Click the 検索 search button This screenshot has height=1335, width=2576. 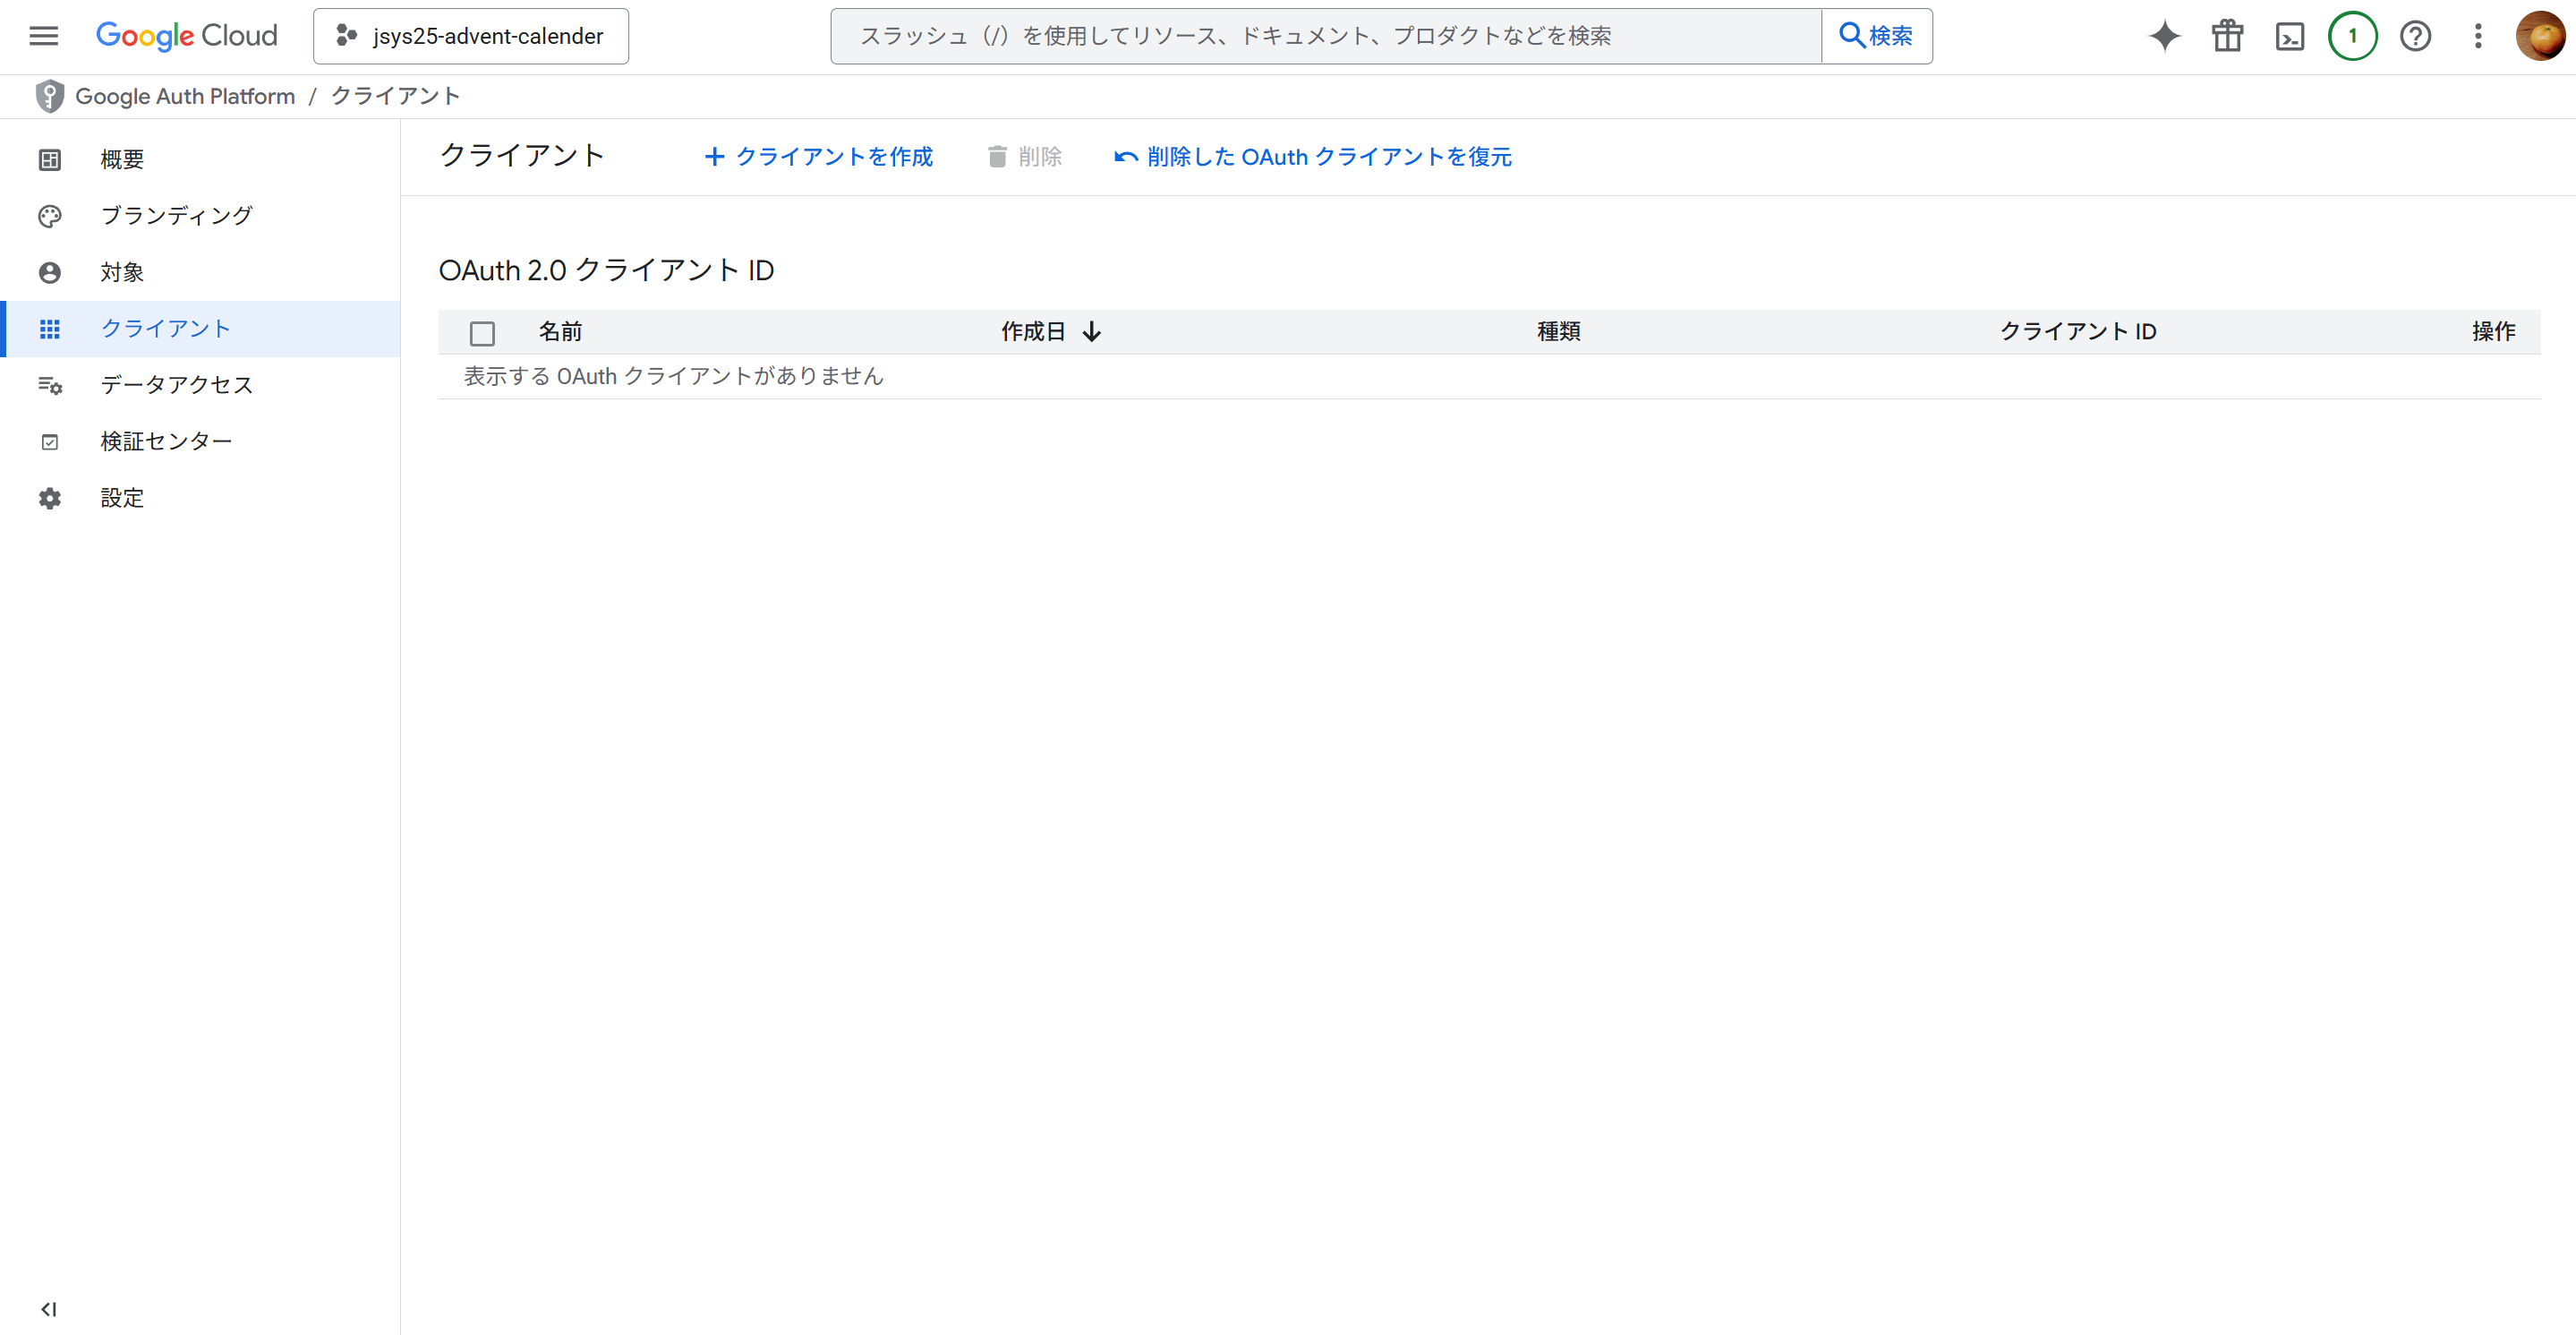(x=1876, y=36)
